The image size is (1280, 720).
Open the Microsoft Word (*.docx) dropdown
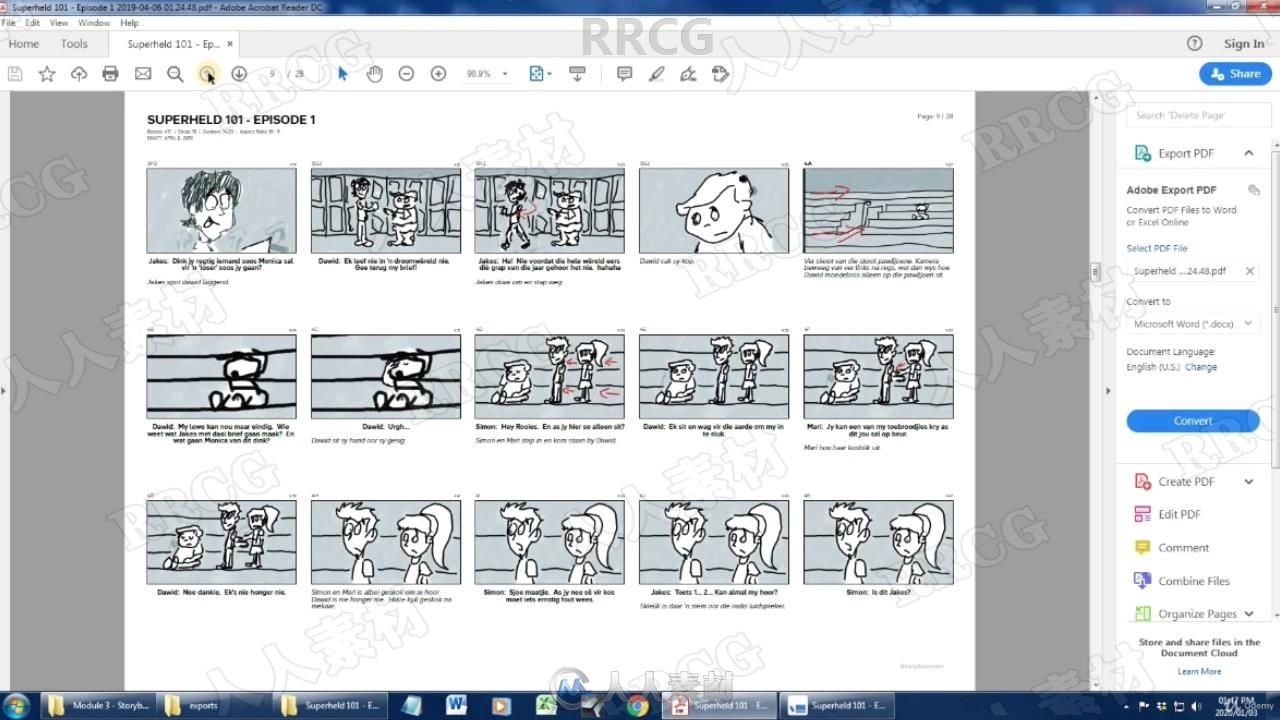click(x=1192, y=324)
